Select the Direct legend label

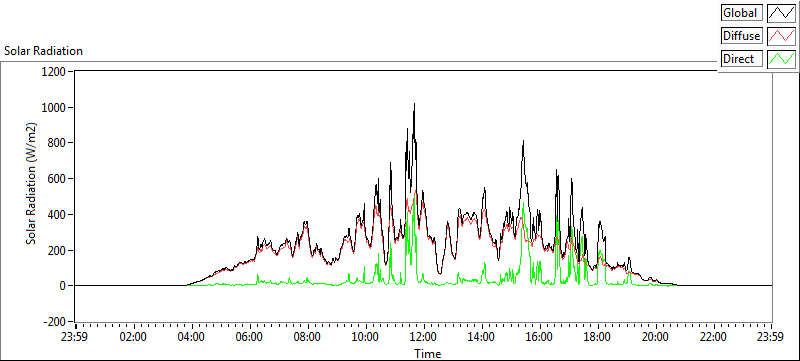(741, 59)
